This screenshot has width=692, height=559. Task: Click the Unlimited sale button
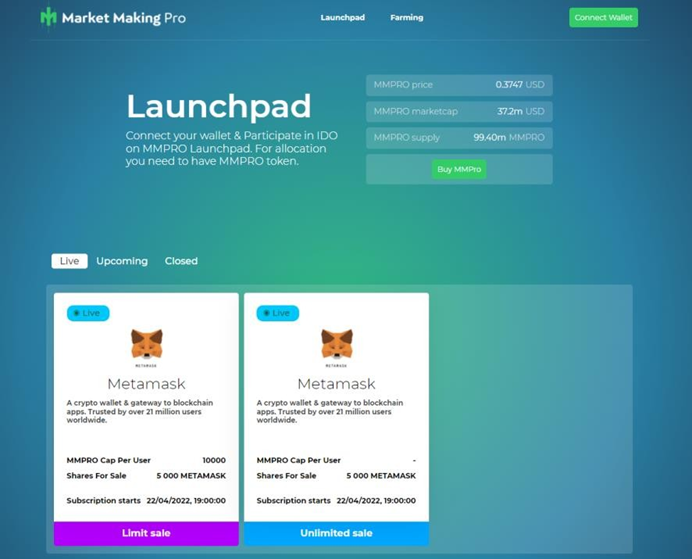336,533
